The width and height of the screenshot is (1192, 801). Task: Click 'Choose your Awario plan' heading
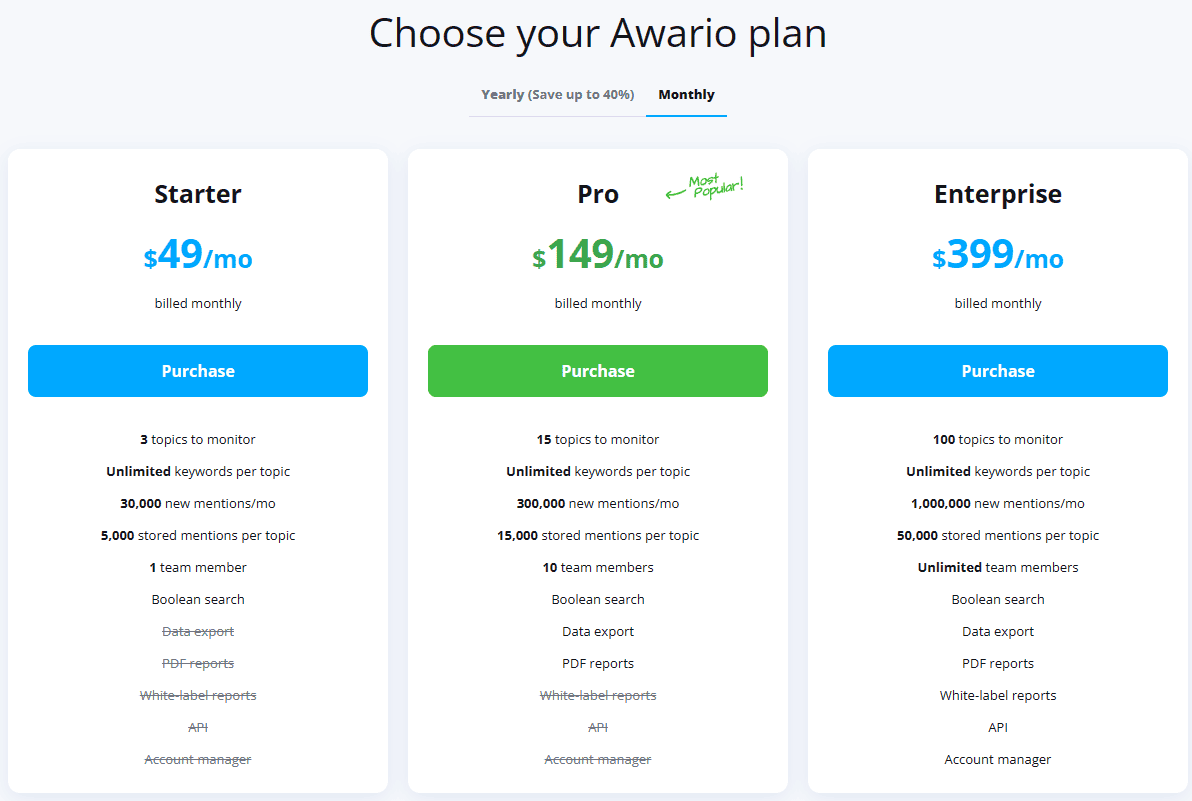pyautogui.click(x=598, y=33)
